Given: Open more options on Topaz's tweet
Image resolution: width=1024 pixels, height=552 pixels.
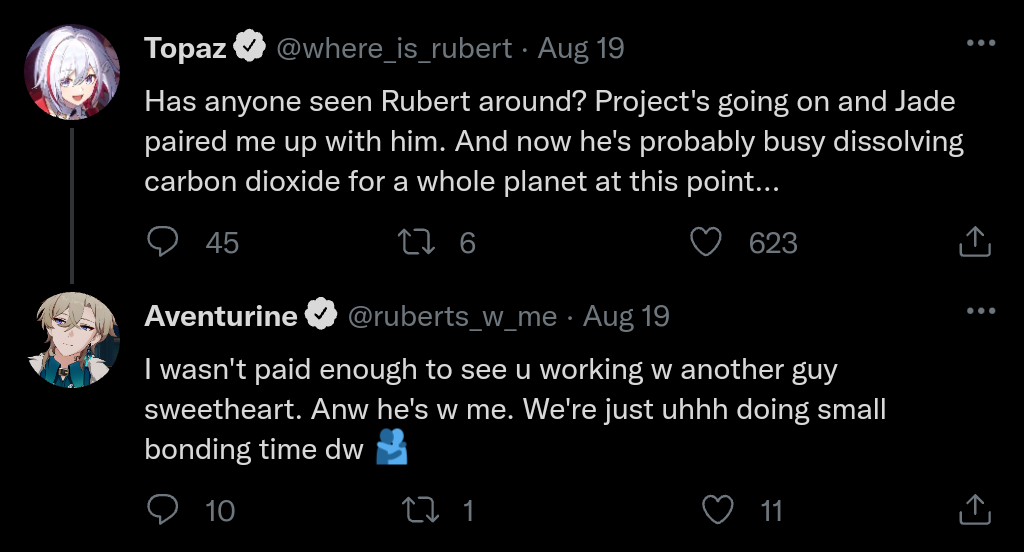Looking at the screenshot, I should tap(980, 43).
